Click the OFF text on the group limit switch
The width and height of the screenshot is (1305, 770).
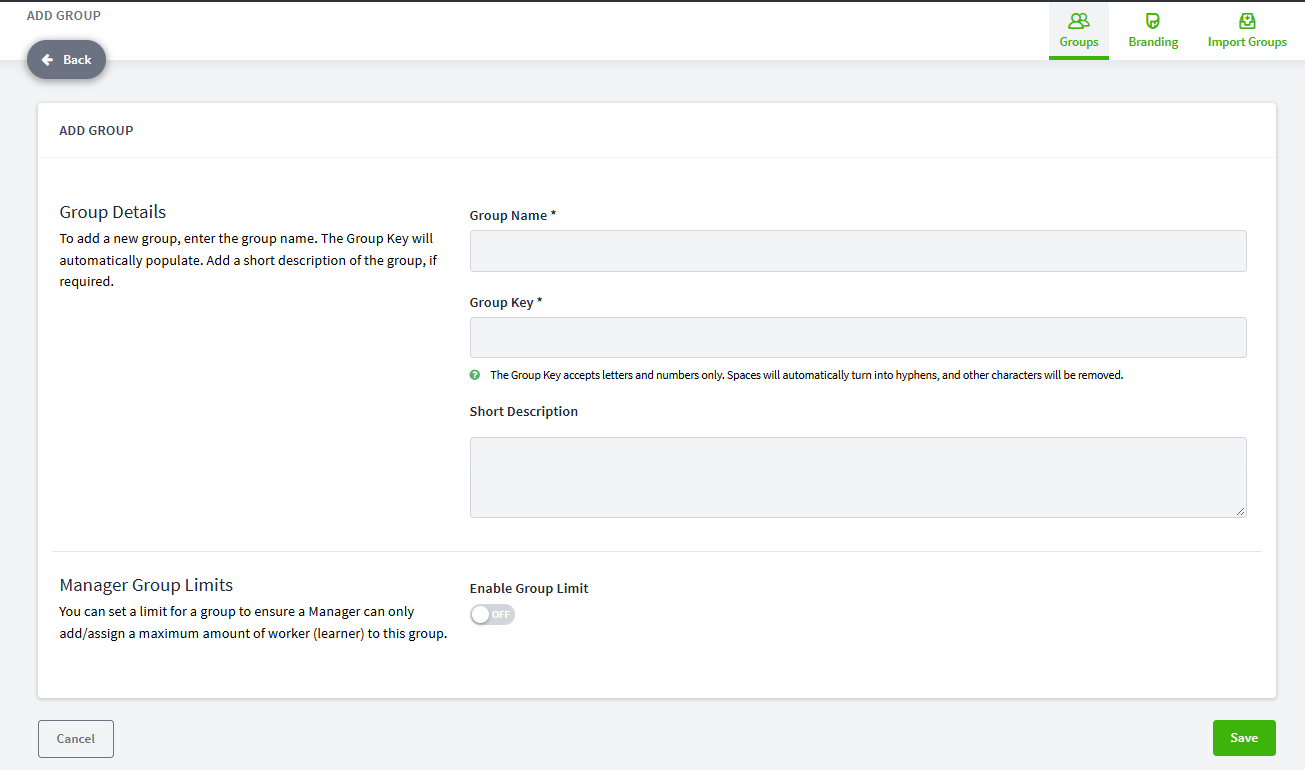pos(500,614)
